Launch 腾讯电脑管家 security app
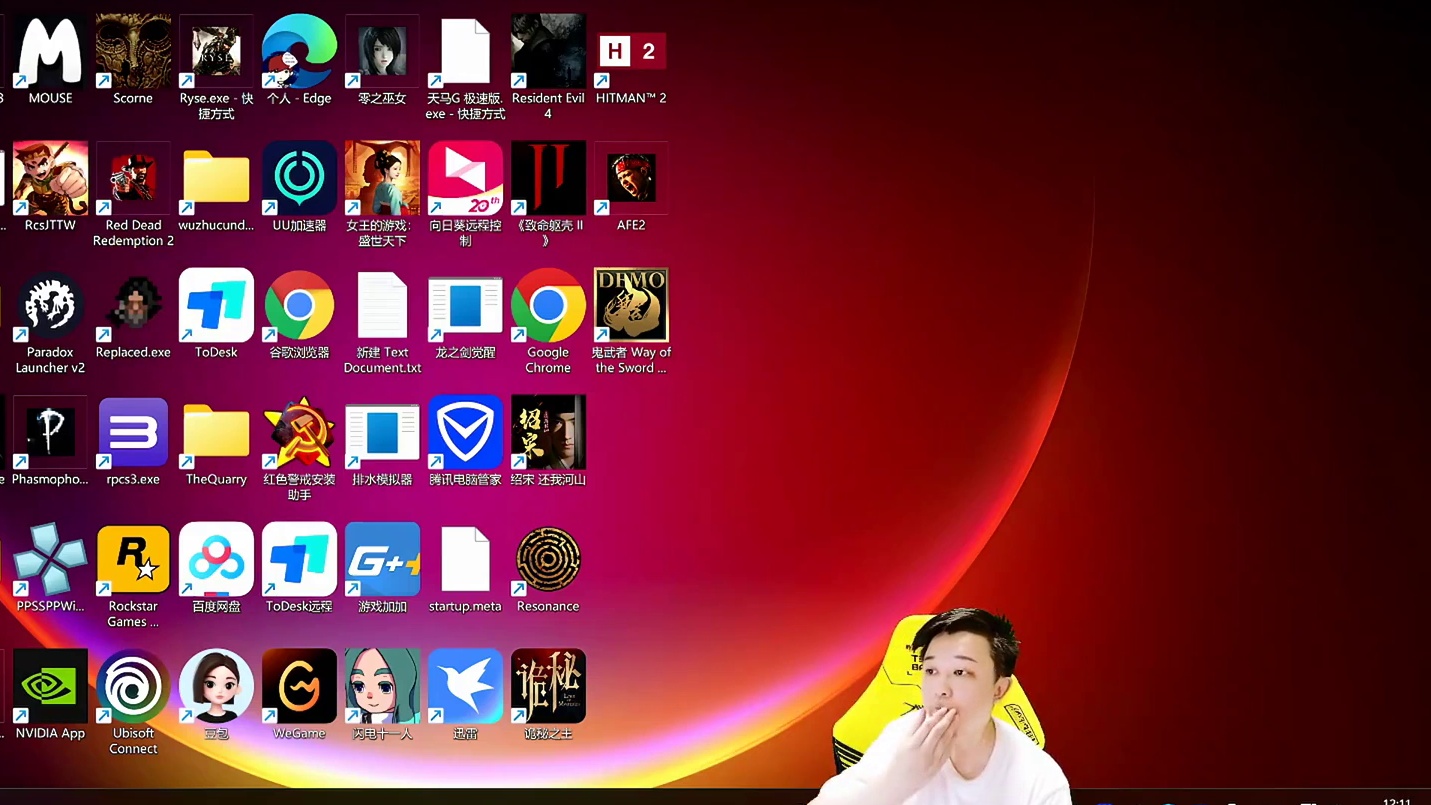Image resolution: width=1431 pixels, height=805 pixels. point(465,433)
